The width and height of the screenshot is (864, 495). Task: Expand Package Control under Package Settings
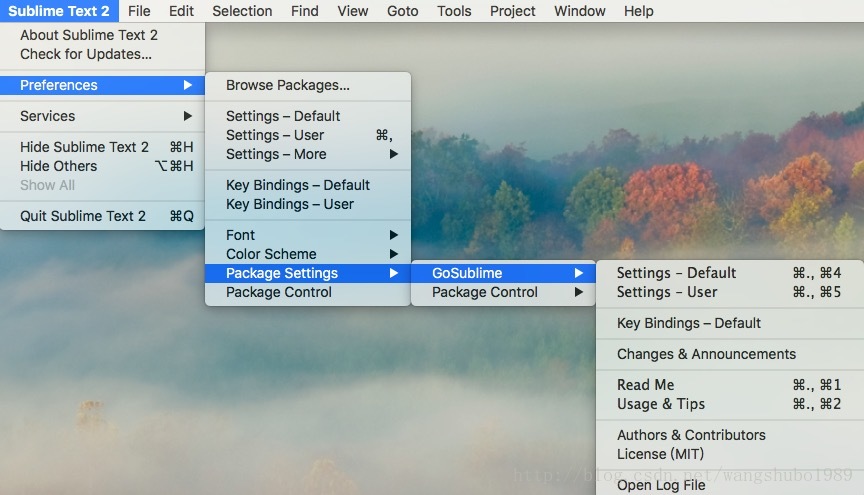point(503,292)
